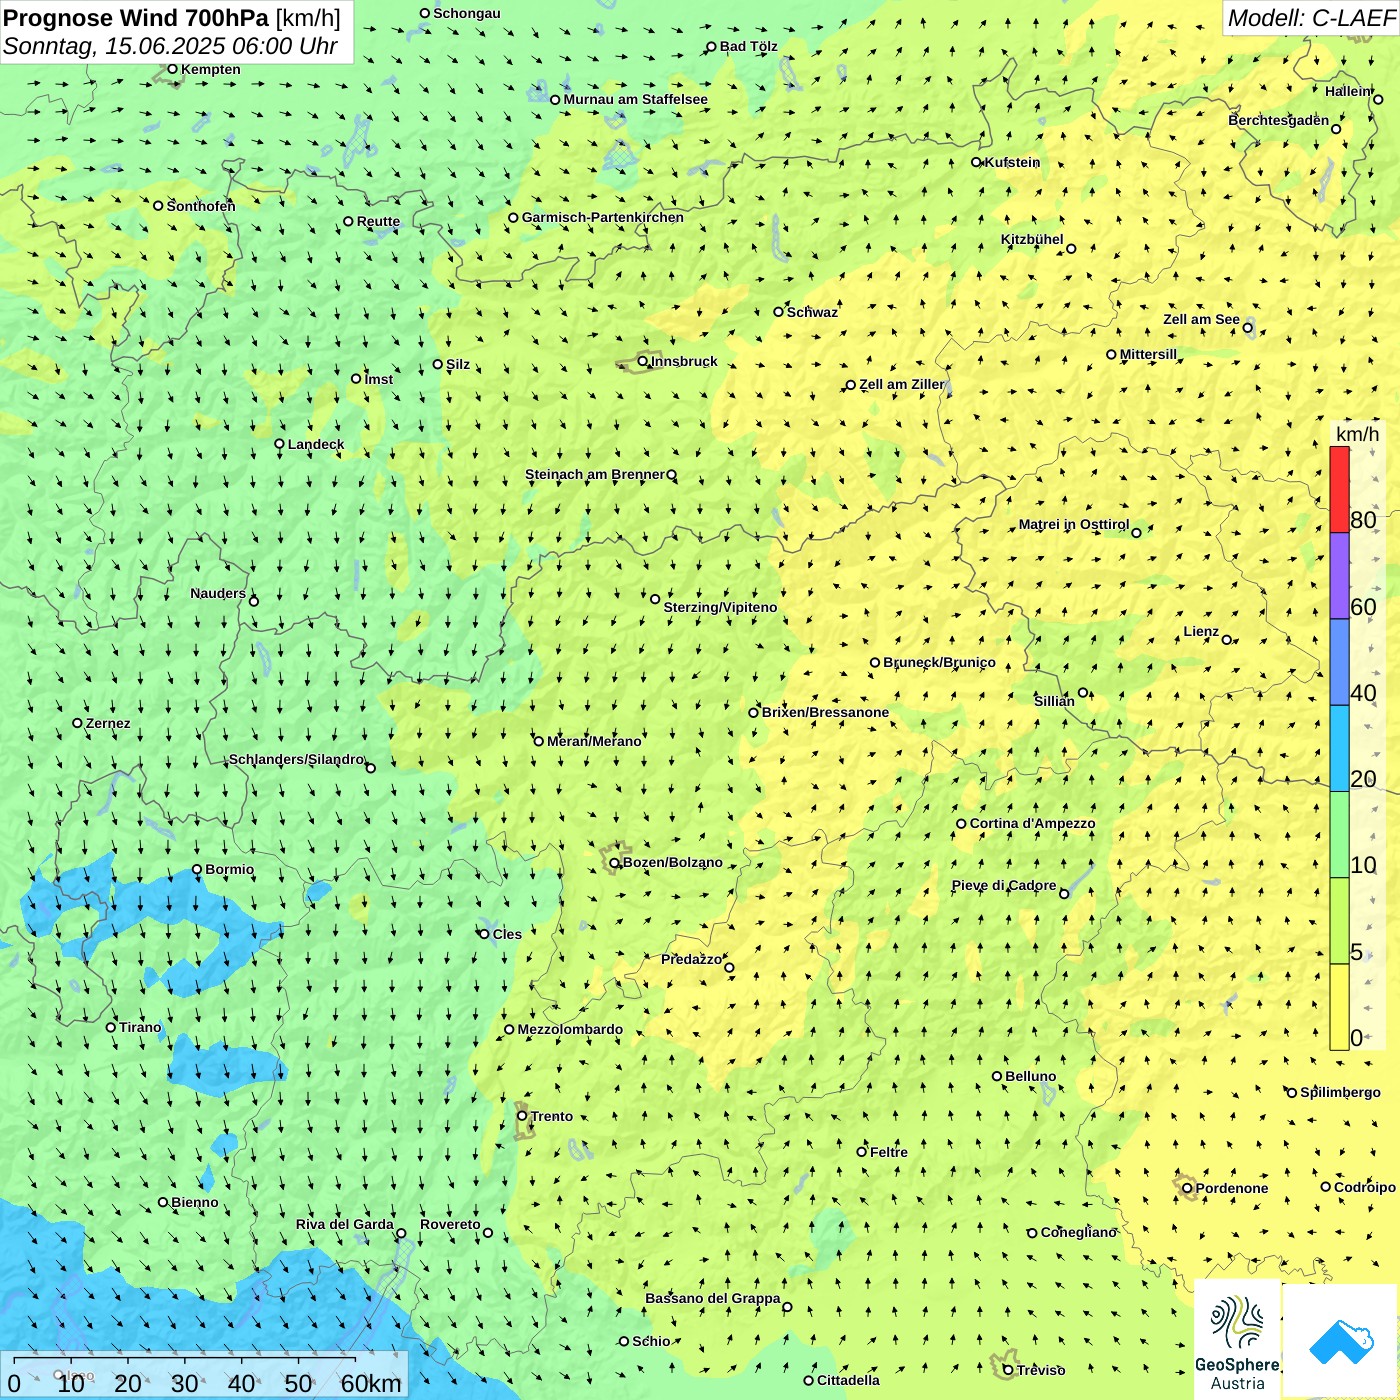Click the Treviso city marker
Viewport: 1400px width, 1400px height.
click(x=1008, y=1370)
